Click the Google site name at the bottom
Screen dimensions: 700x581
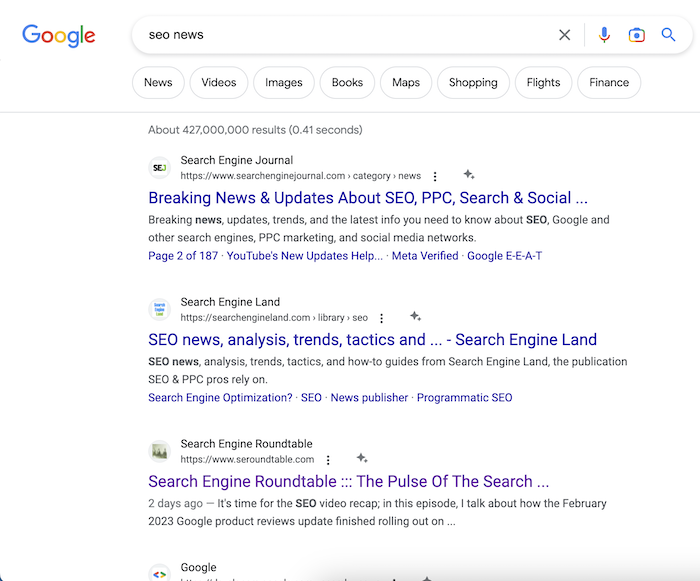tap(198, 568)
